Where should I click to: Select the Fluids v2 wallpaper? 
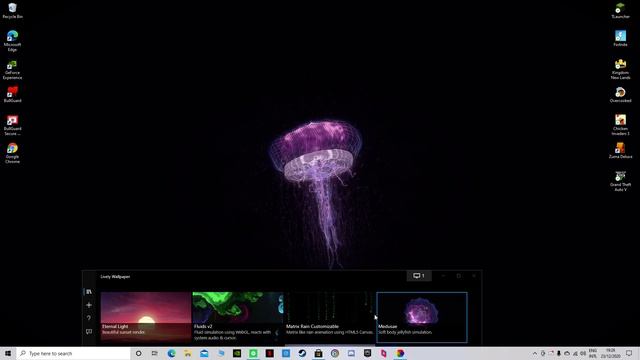(x=238, y=317)
